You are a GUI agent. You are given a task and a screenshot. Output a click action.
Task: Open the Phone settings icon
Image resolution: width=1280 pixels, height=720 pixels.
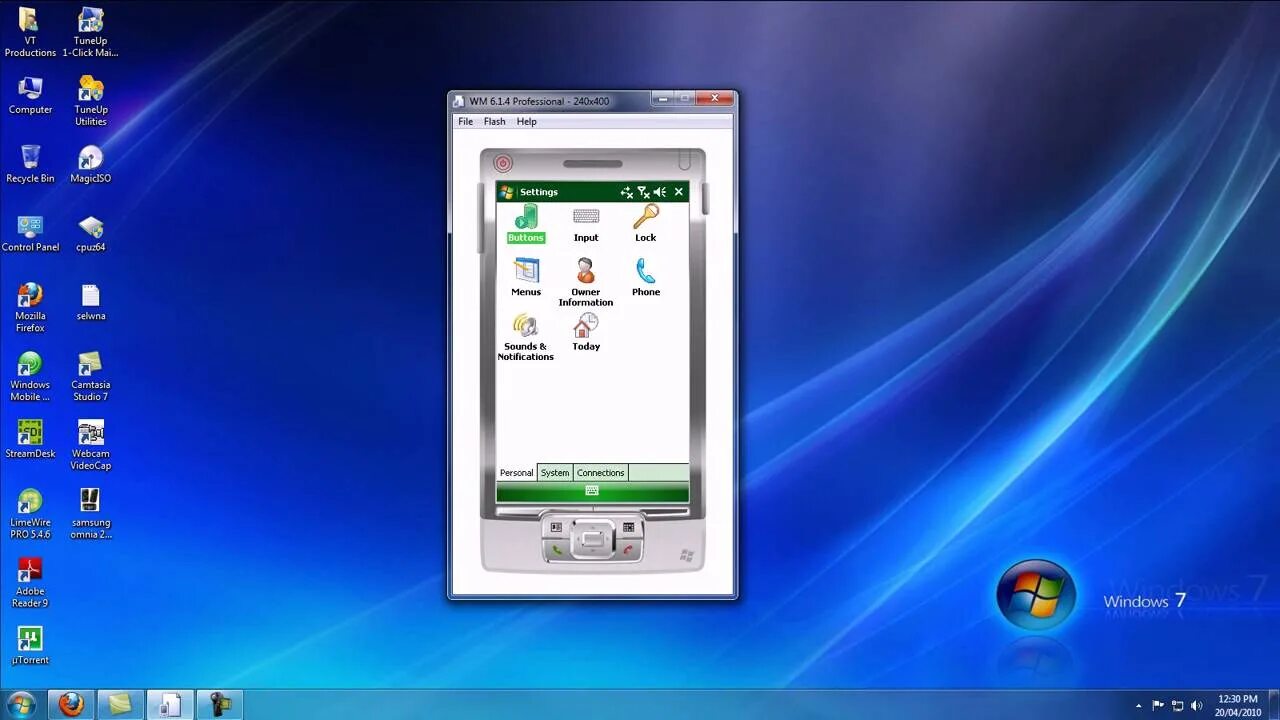tap(646, 278)
